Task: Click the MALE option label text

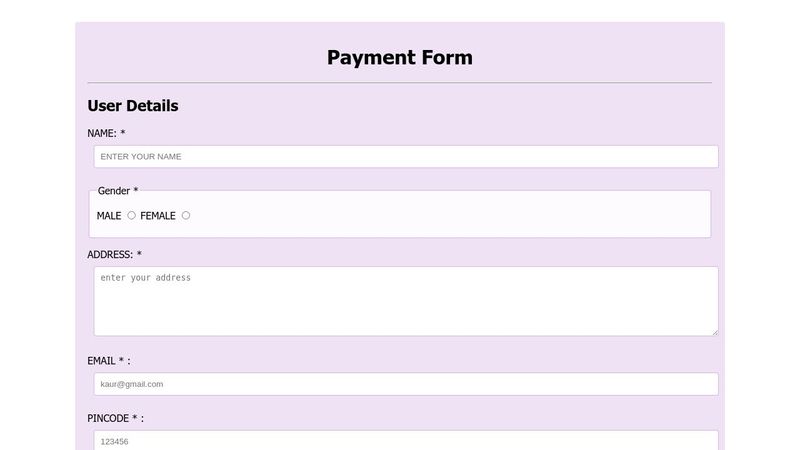Action: click(x=109, y=216)
